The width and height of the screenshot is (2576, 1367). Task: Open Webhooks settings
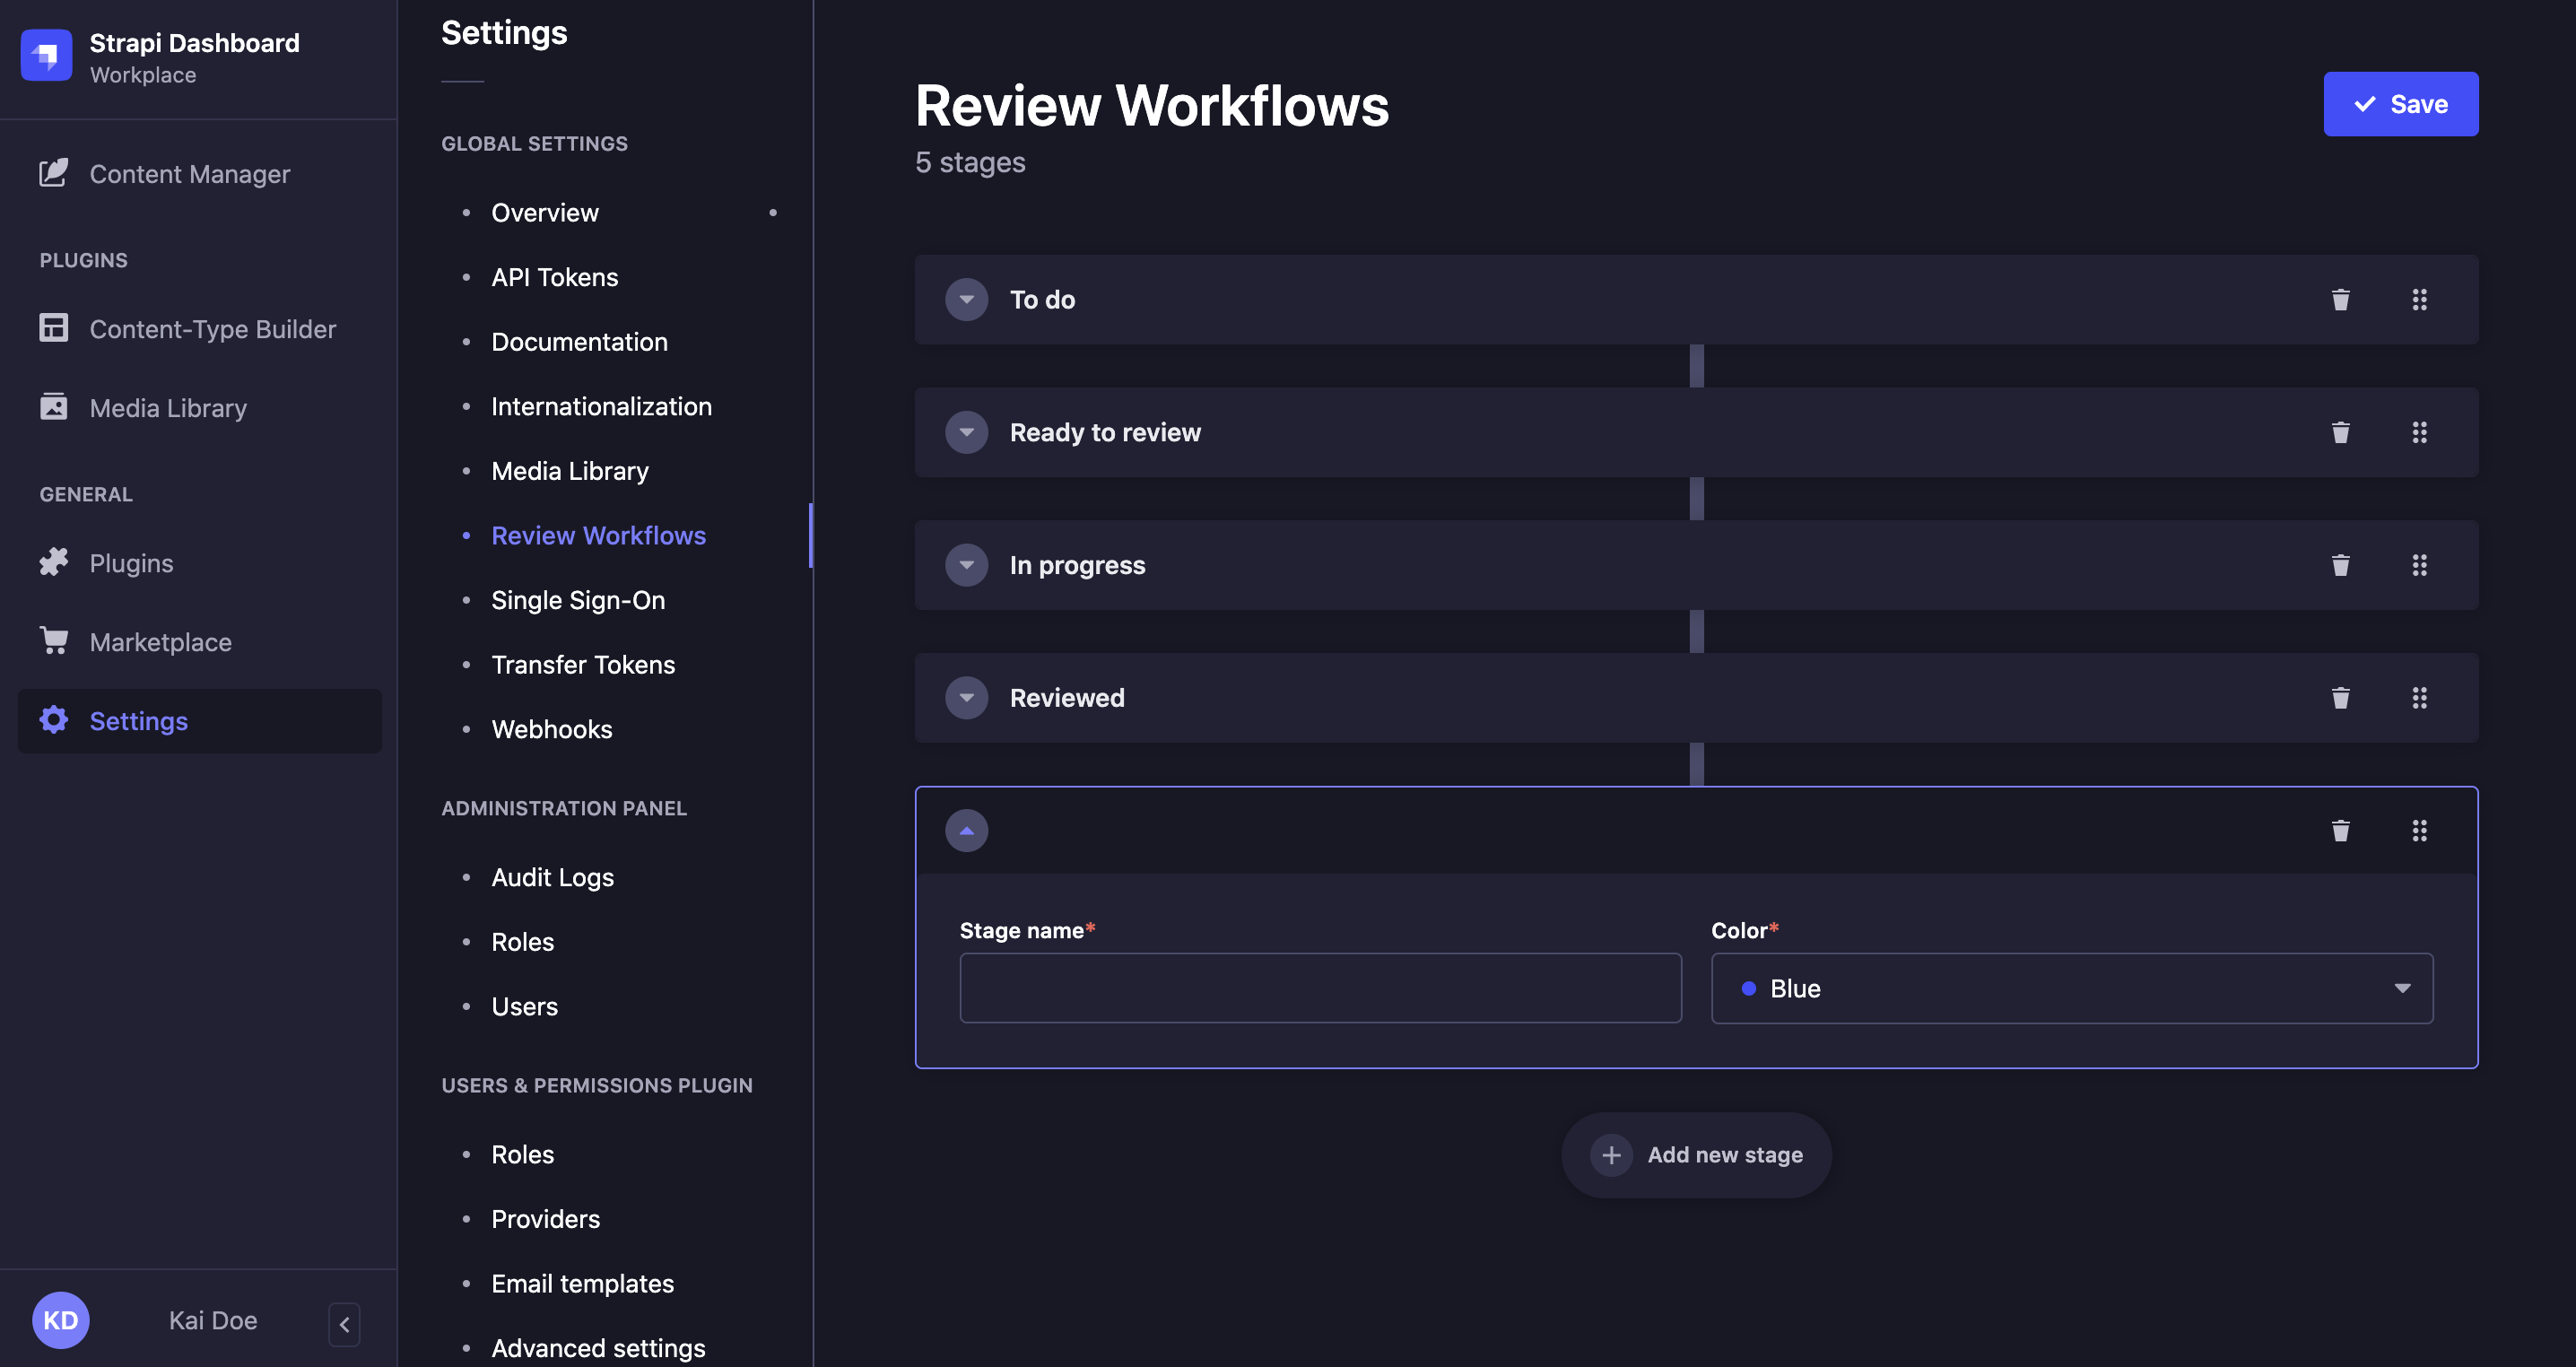[551, 729]
